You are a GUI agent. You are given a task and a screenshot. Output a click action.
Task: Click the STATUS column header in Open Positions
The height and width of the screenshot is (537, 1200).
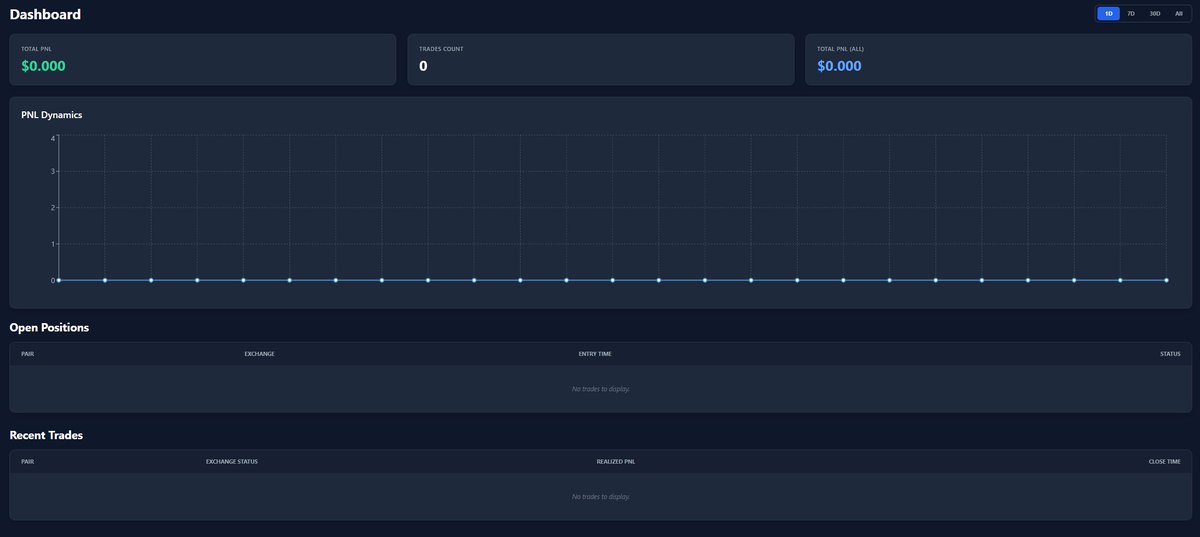pos(1170,354)
